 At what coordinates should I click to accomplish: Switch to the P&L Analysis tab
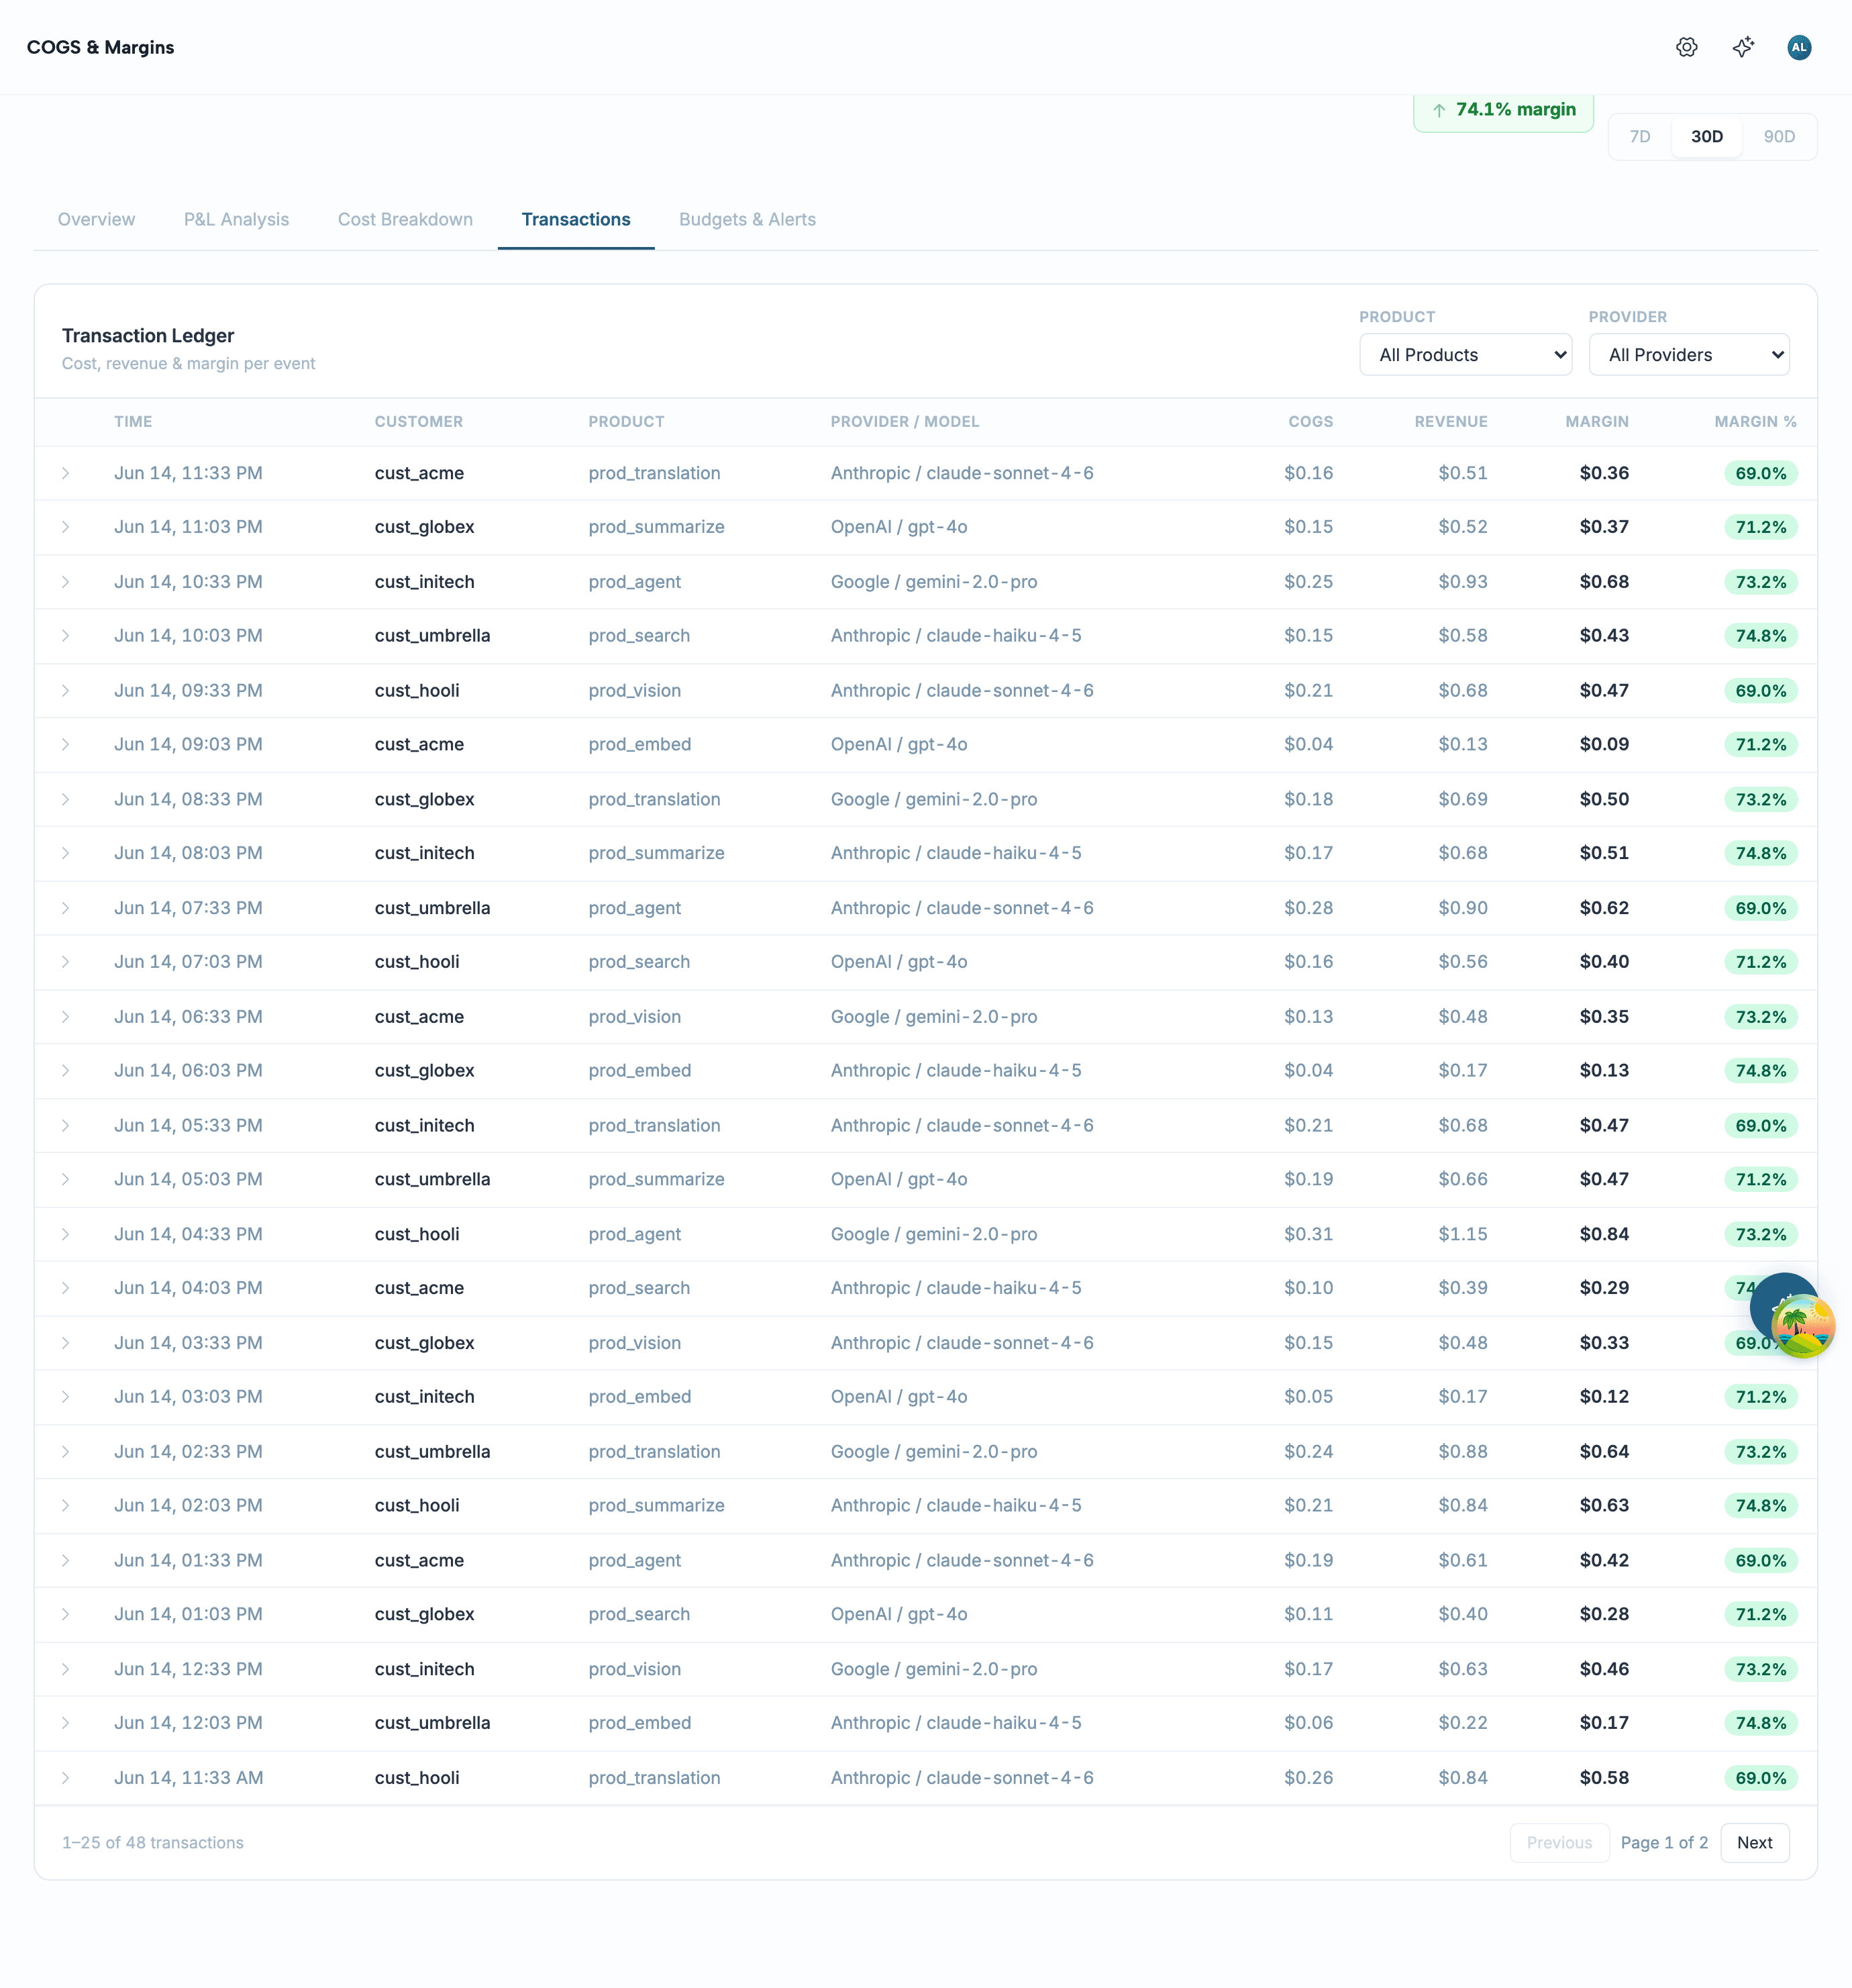236,220
